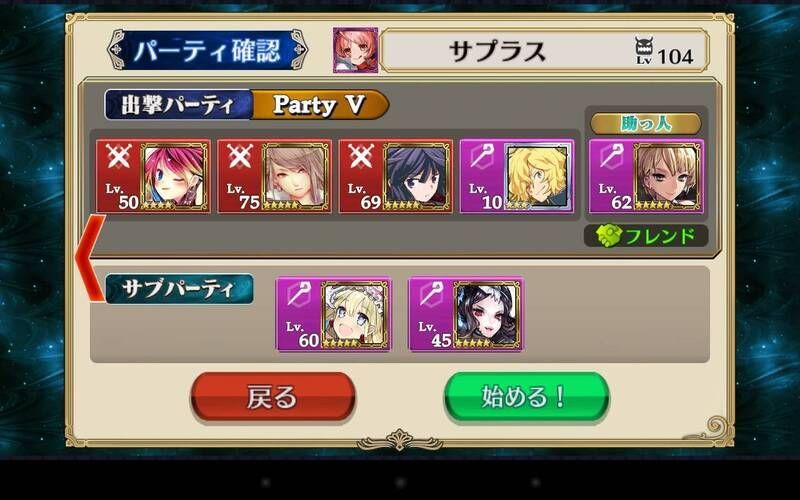Viewport: 800px width, 500px height.
Task: Click the green フレンド handshake icon
Action: tap(609, 236)
